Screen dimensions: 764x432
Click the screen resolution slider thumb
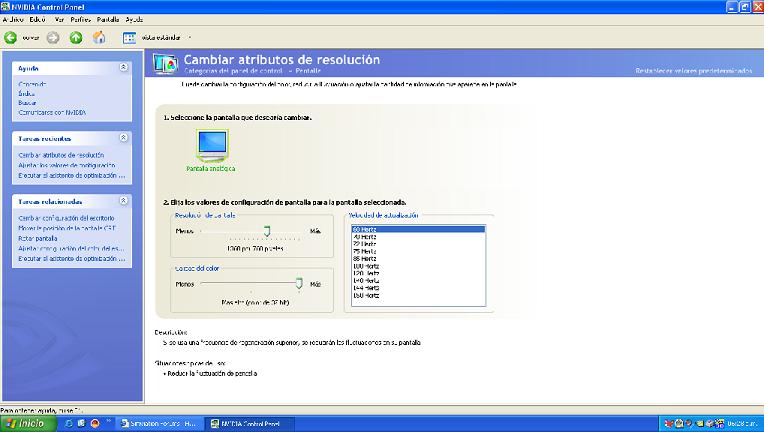coord(267,231)
